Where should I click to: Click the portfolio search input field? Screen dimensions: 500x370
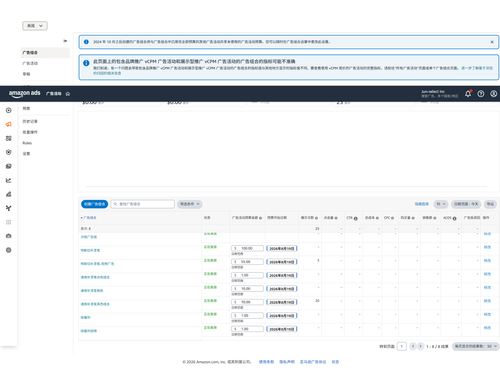pyautogui.click(x=143, y=204)
